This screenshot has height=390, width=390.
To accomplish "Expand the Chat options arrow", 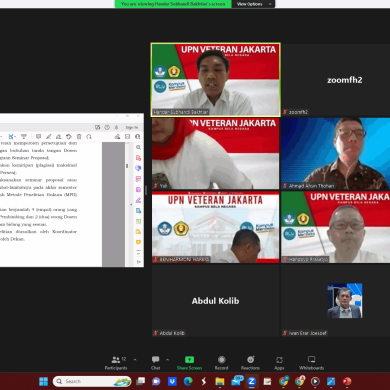I will click(x=167, y=360).
